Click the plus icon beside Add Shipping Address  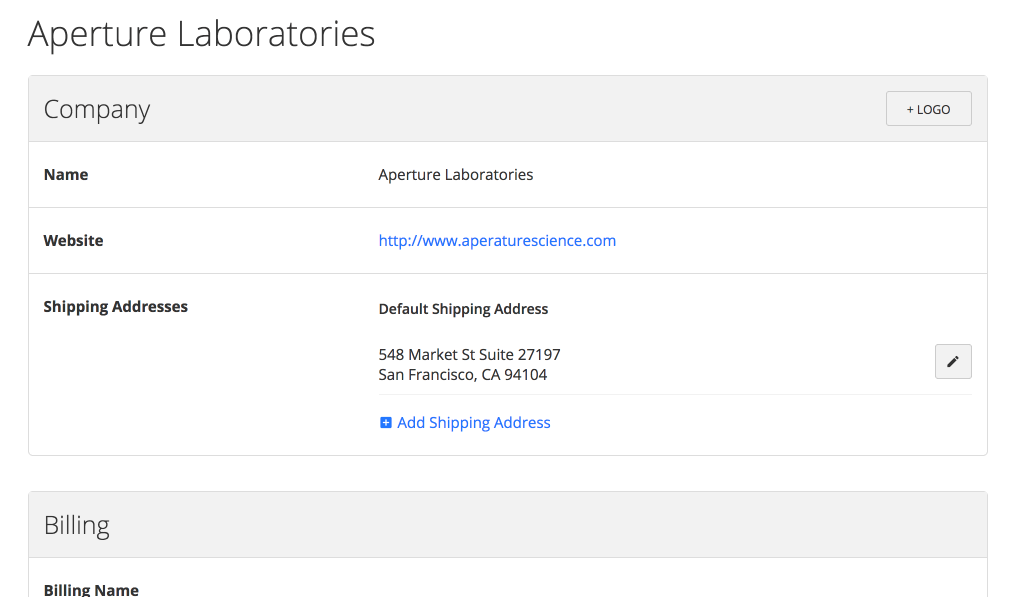click(386, 422)
